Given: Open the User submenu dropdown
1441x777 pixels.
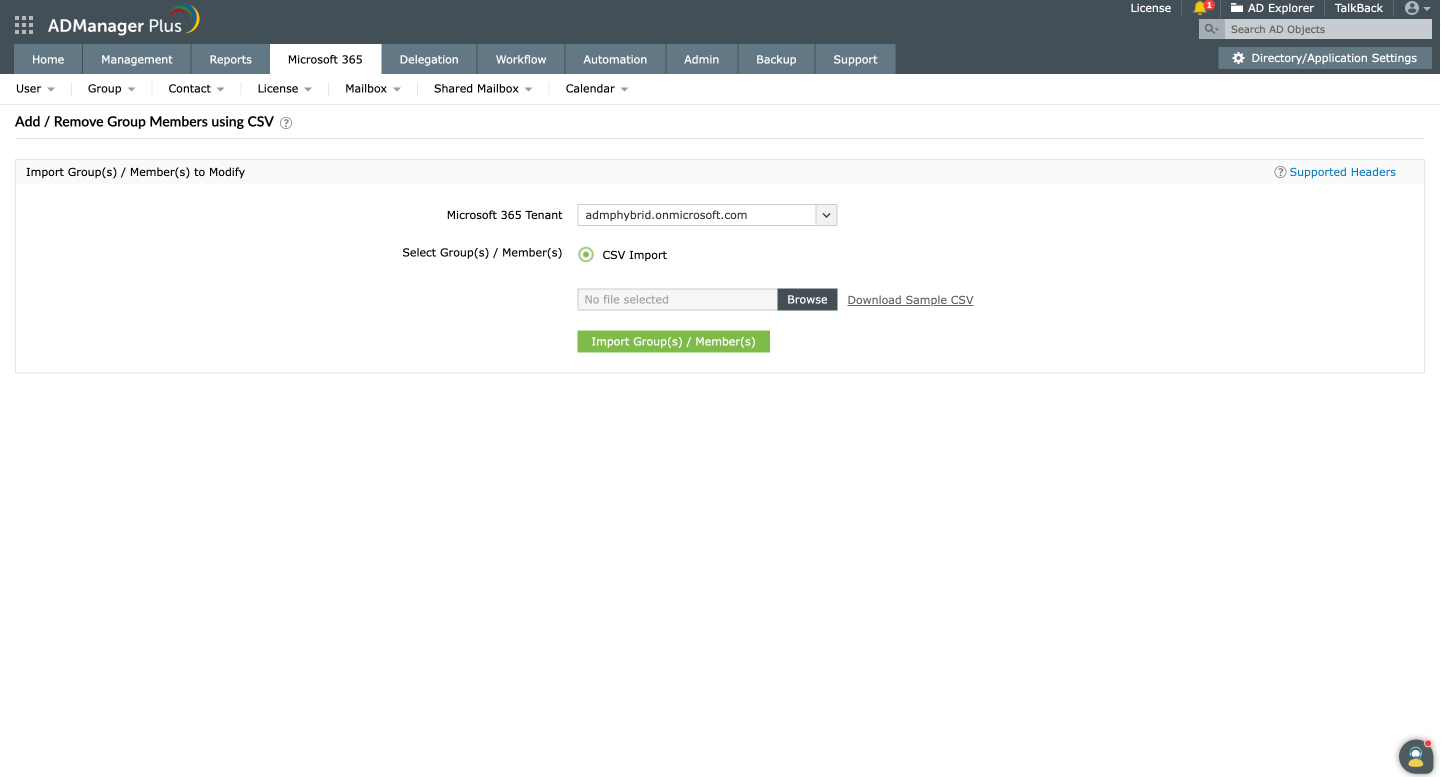Looking at the screenshot, I should pos(36,89).
